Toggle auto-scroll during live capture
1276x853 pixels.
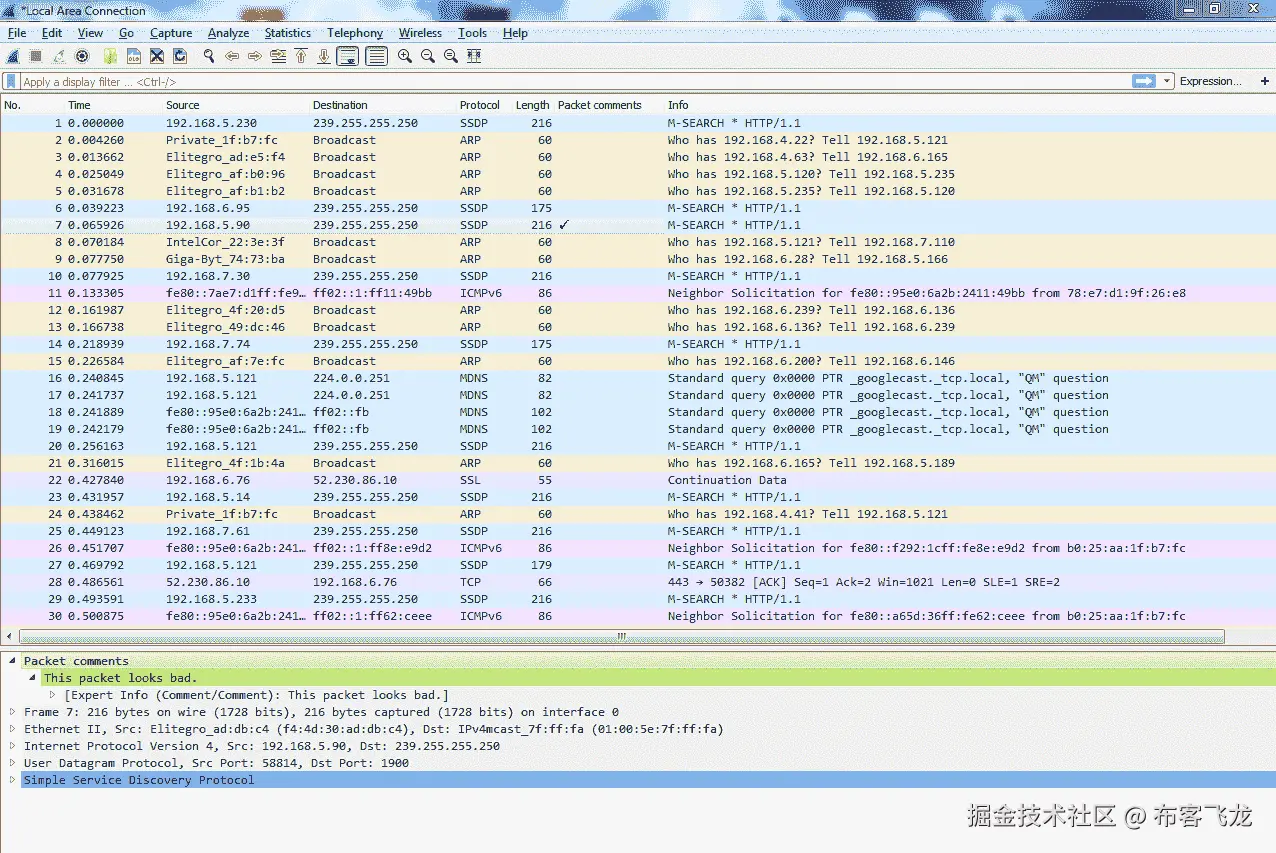348,57
